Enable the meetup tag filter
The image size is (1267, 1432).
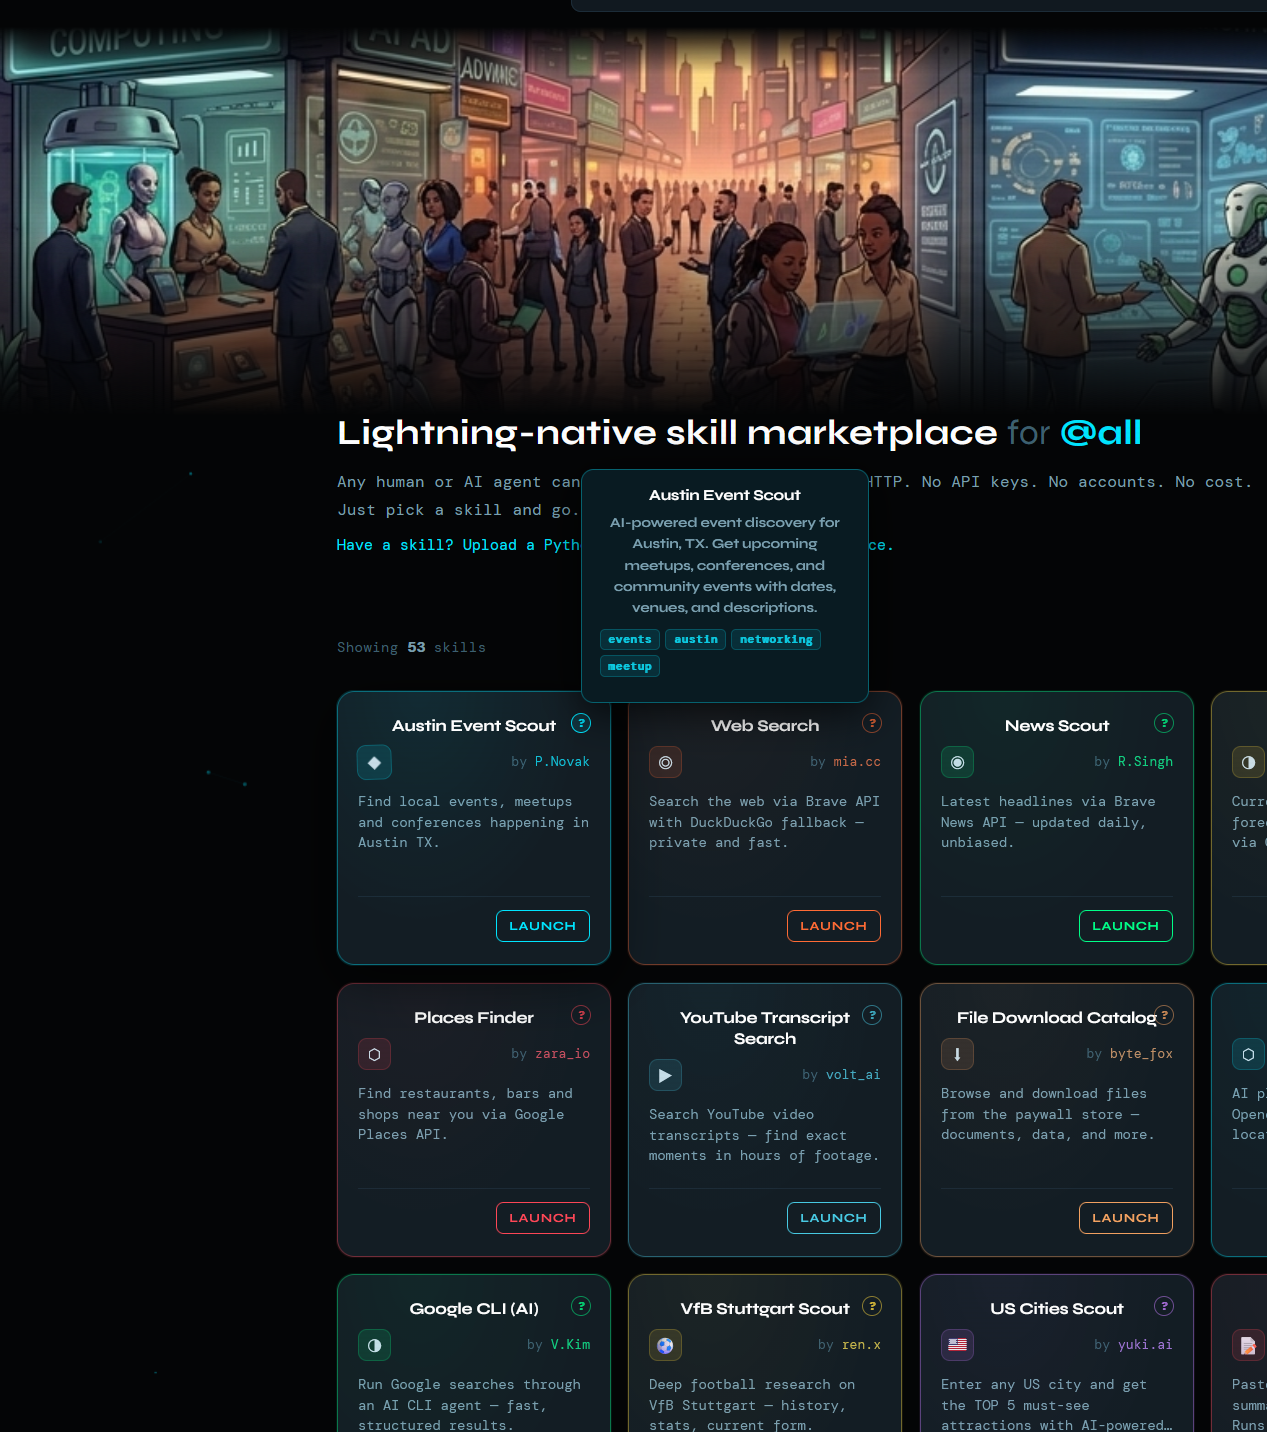tap(629, 666)
